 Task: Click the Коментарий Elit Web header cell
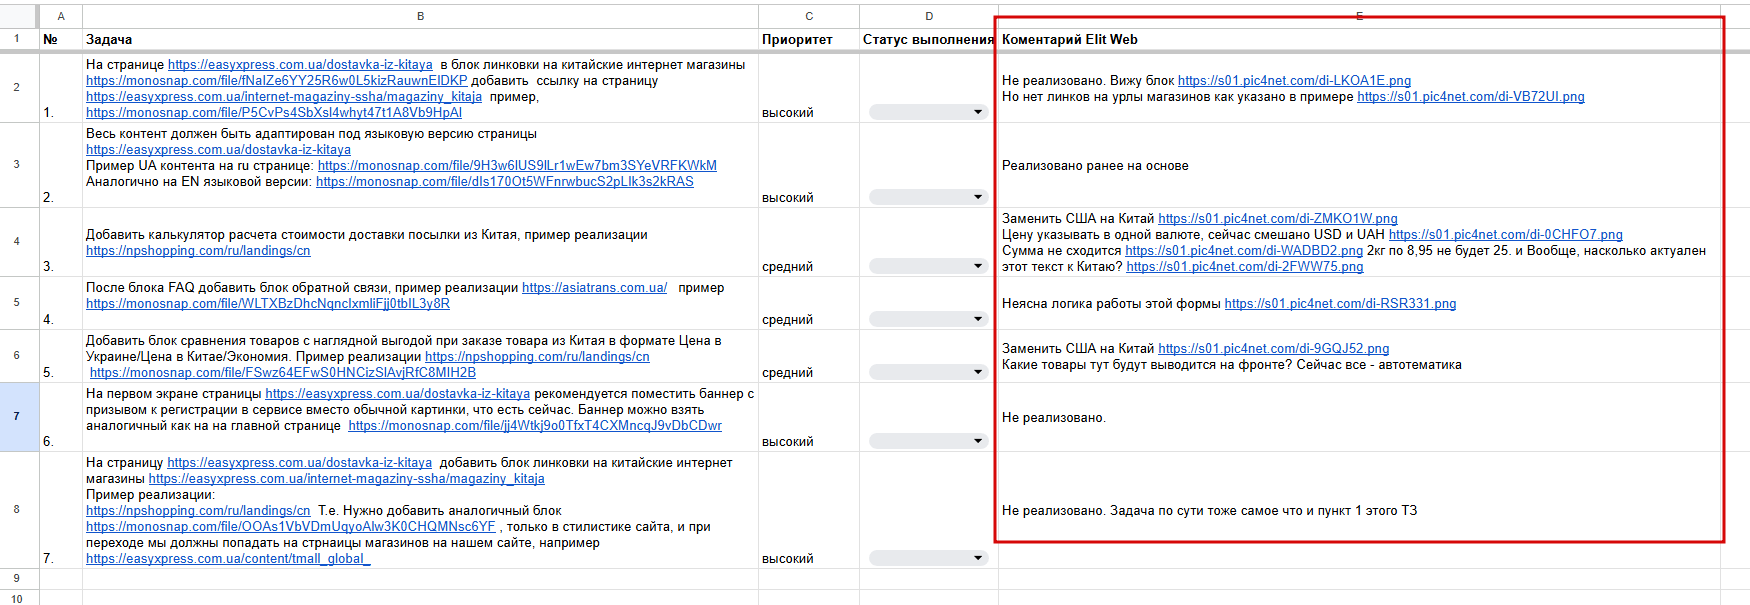pos(1359,40)
